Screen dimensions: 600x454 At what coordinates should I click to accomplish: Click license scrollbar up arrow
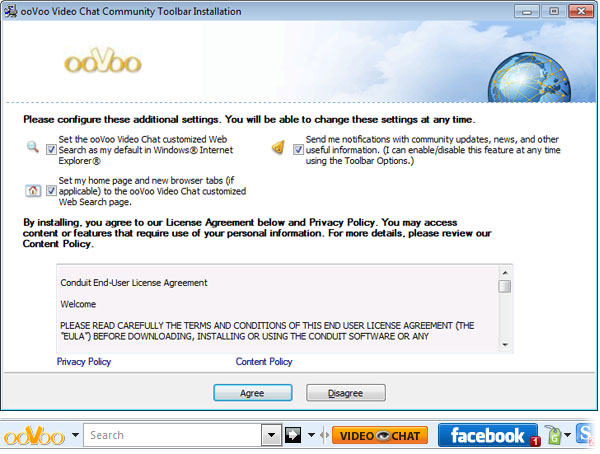tap(505, 273)
